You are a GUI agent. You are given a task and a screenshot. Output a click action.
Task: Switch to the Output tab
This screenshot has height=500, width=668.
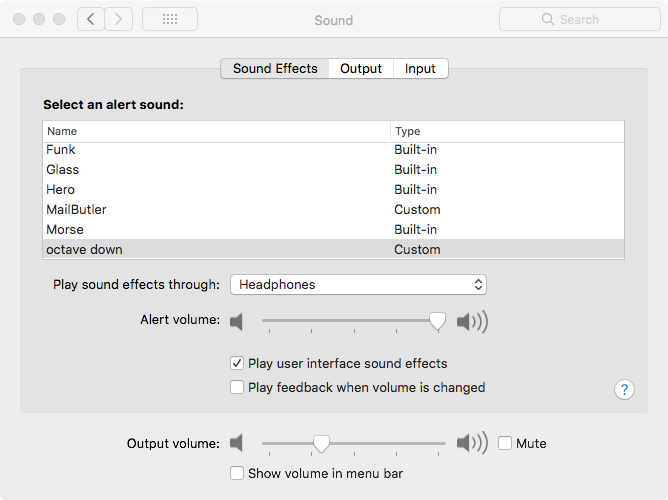(x=361, y=69)
